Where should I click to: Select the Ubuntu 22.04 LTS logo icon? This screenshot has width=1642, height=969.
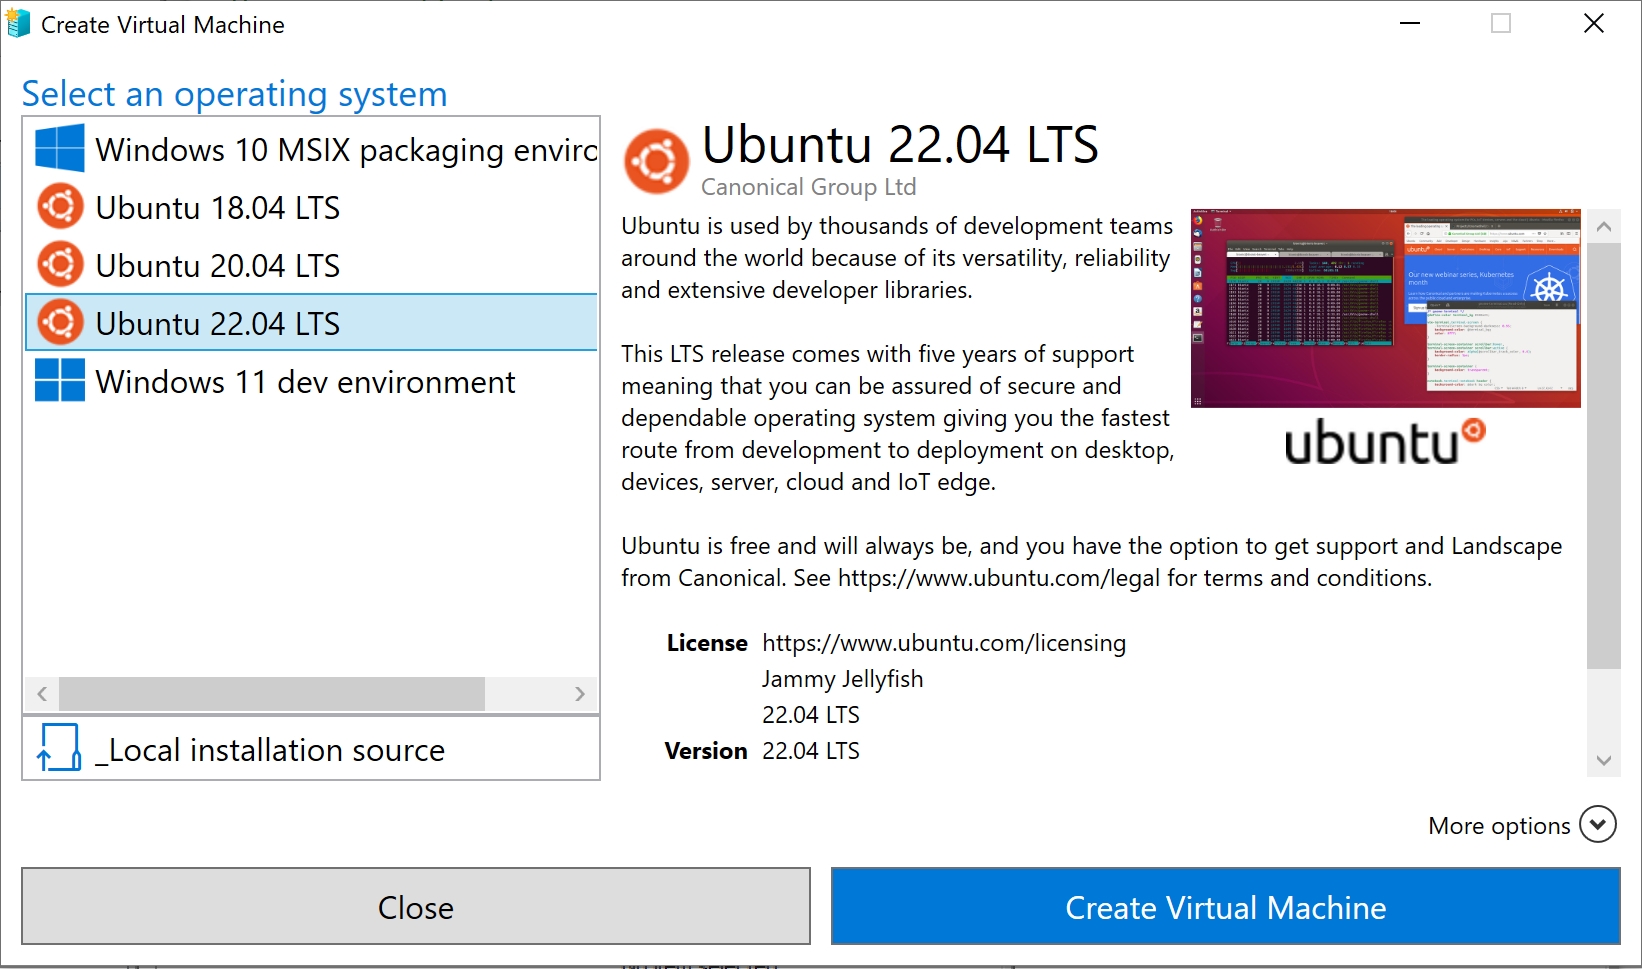coord(60,322)
